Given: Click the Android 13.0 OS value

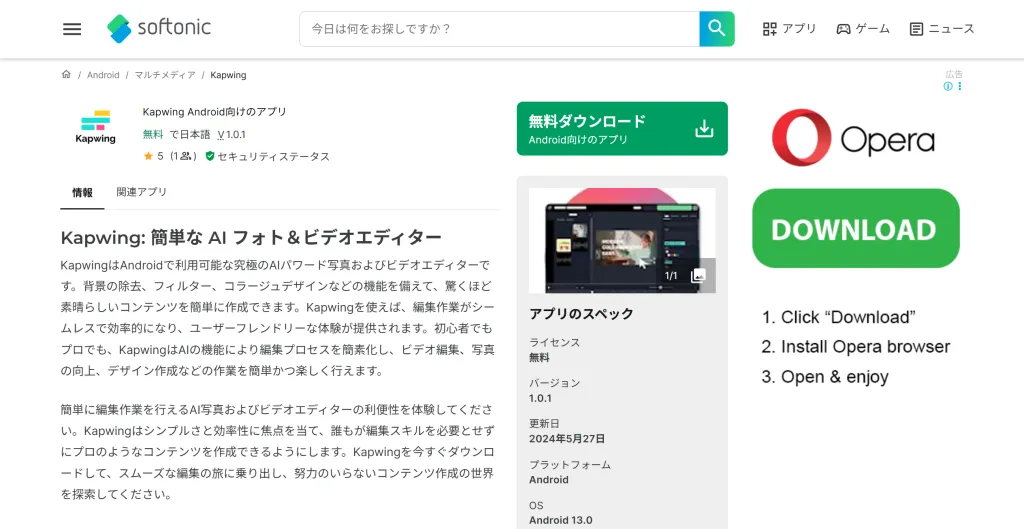Looking at the screenshot, I should tap(560, 520).
